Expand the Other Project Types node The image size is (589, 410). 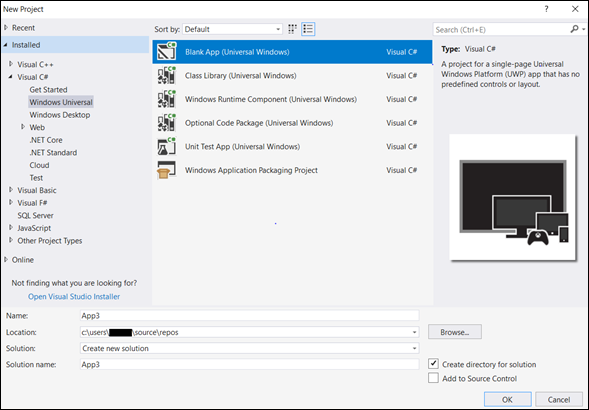(11, 240)
